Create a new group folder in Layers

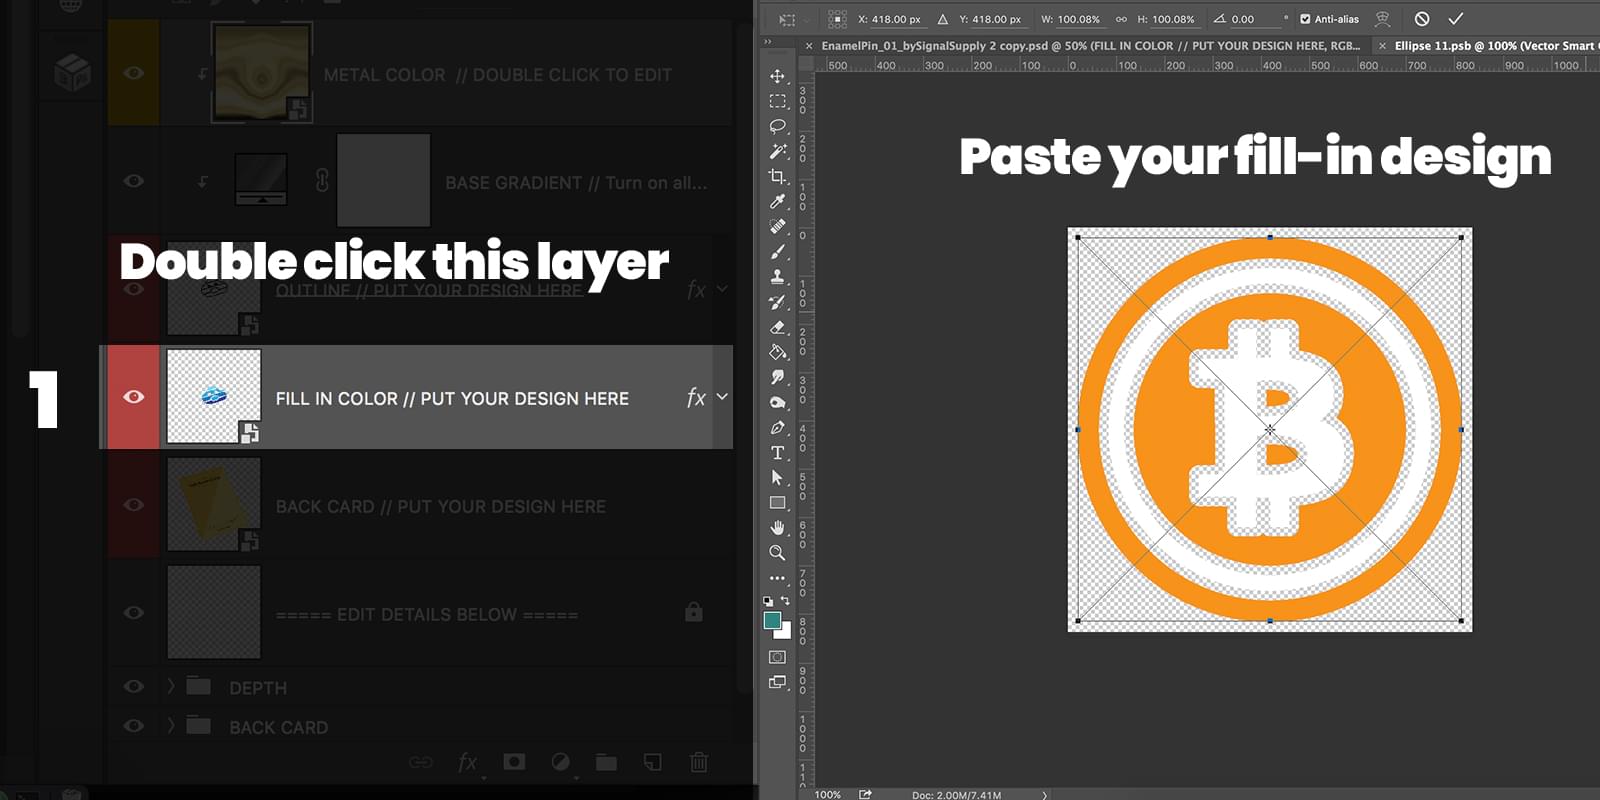[606, 762]
